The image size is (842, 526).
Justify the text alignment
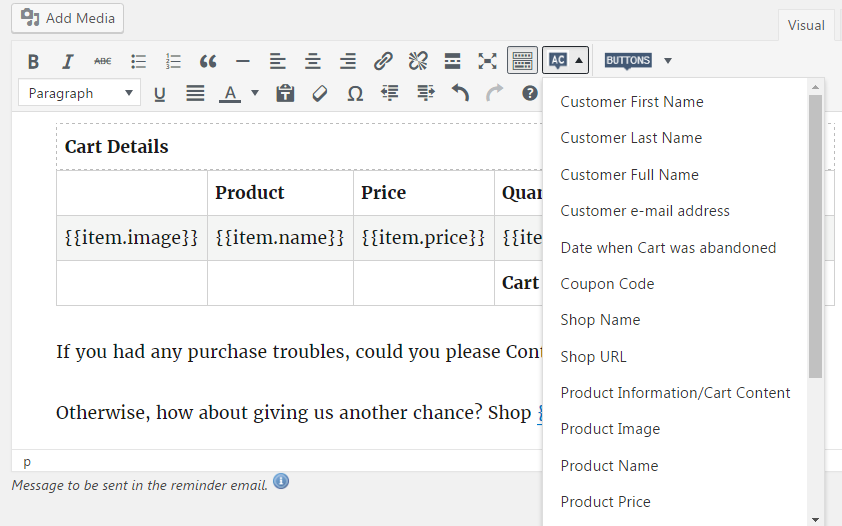pyautogui.click(x=195, y=94)
